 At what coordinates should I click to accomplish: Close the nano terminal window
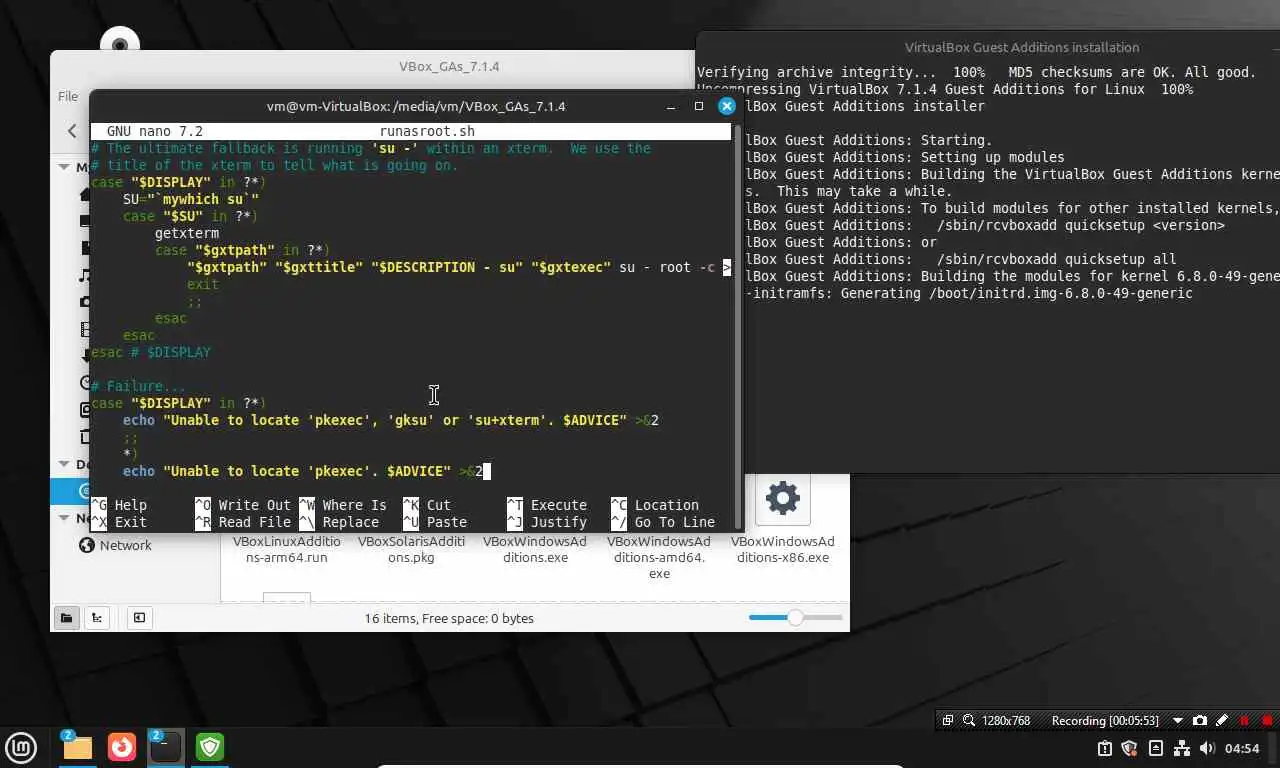(727, 106)
